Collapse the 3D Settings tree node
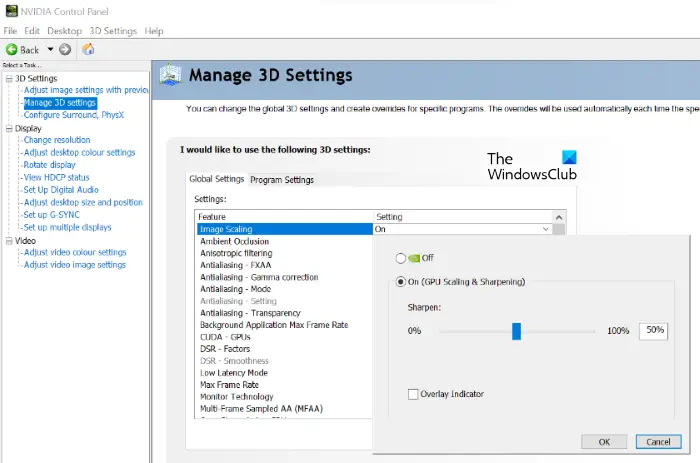700x463 pixels. [x=9, y=79]
